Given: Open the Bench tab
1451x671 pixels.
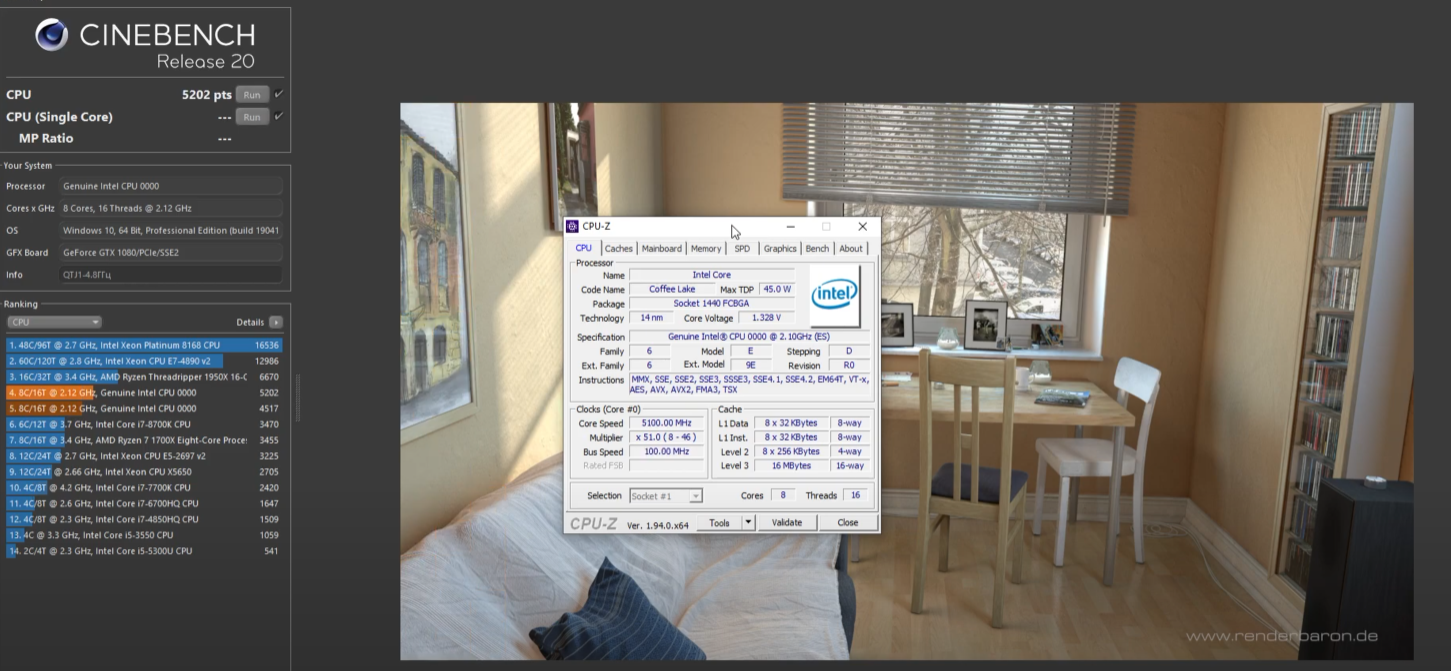Looking at the screenshot, I should (817, 248).
